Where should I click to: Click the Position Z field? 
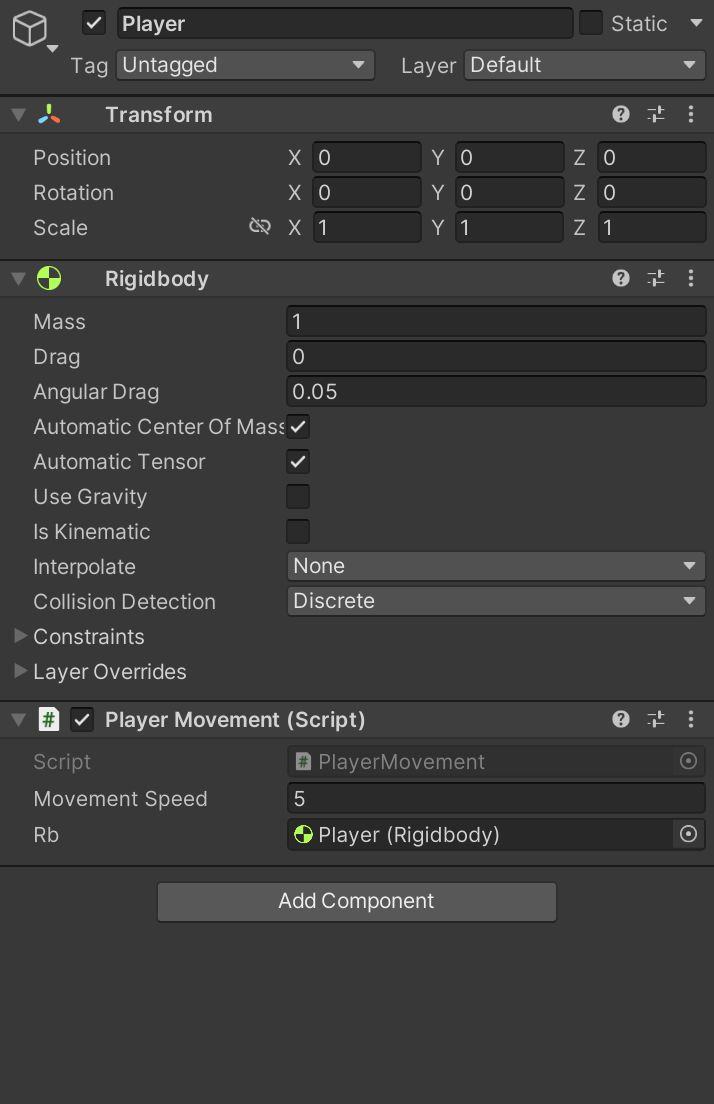pyautogui.click(x=652, y=157)
